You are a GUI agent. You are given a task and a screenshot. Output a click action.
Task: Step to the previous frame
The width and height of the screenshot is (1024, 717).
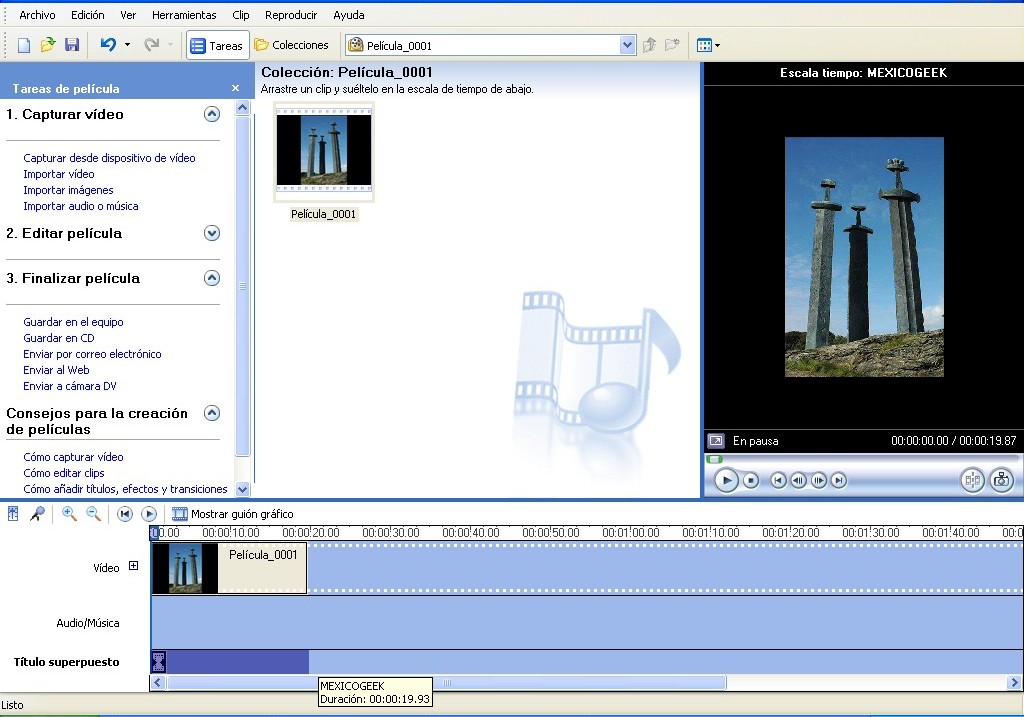point(798,481)
